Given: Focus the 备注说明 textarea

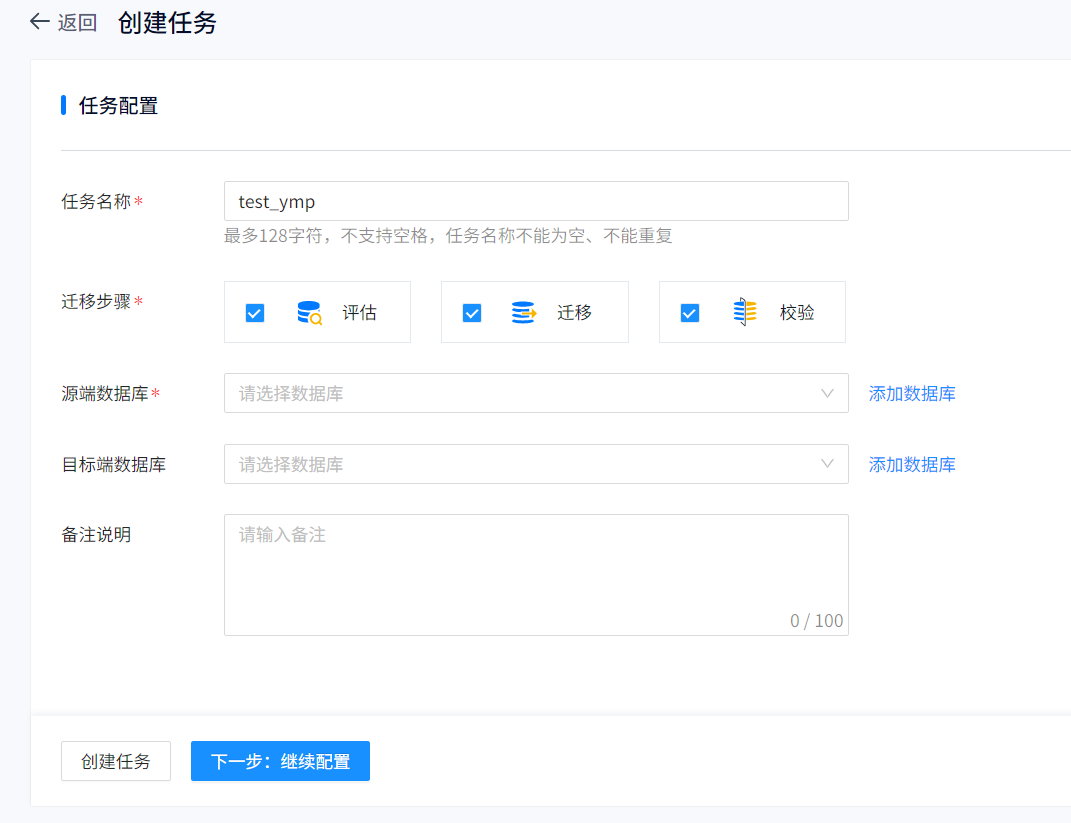Looking at the screenshot, I should (x=536, y=575).
